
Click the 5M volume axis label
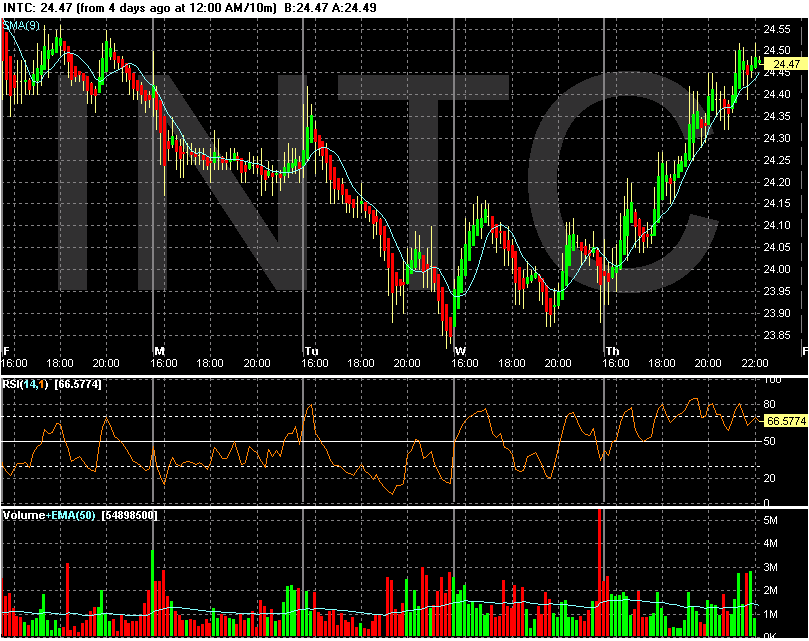tap(770, 520)
